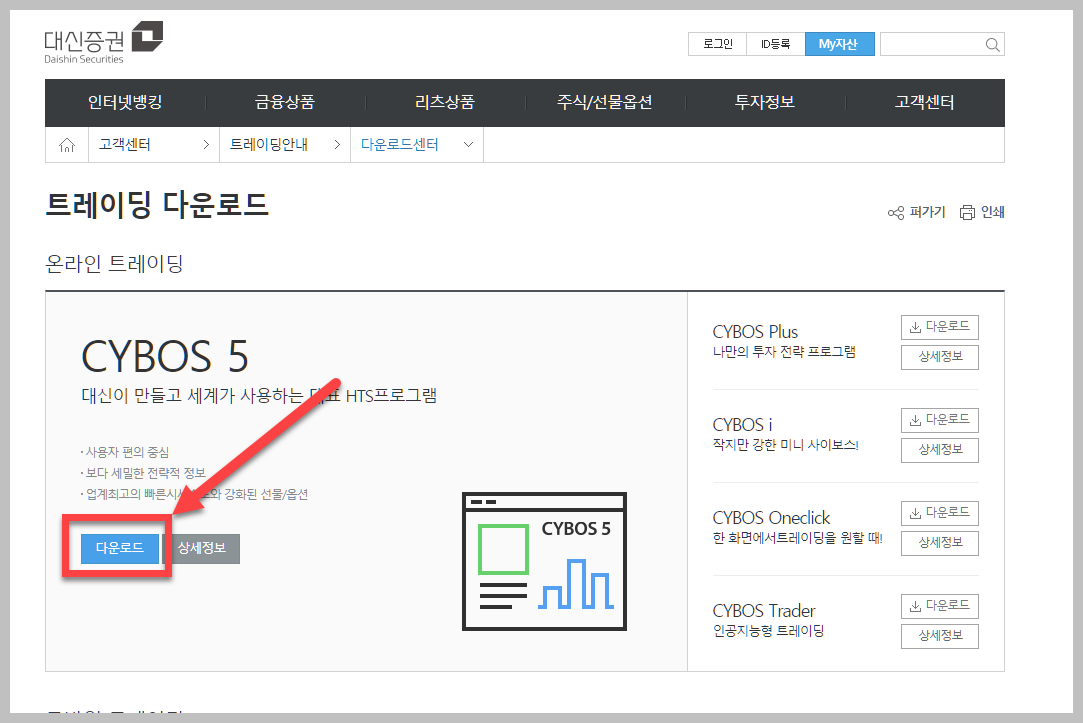
Task: Click the CYBOS Trader title text
Action: (764, 611)
